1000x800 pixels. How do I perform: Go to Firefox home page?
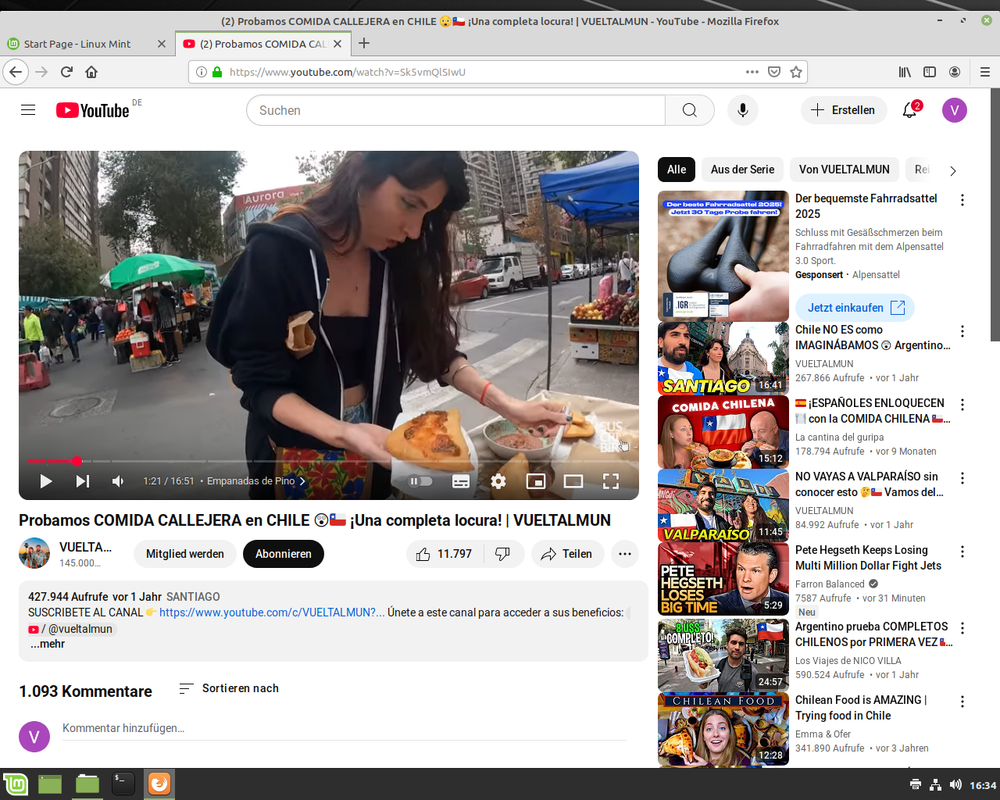click(91, 72)
